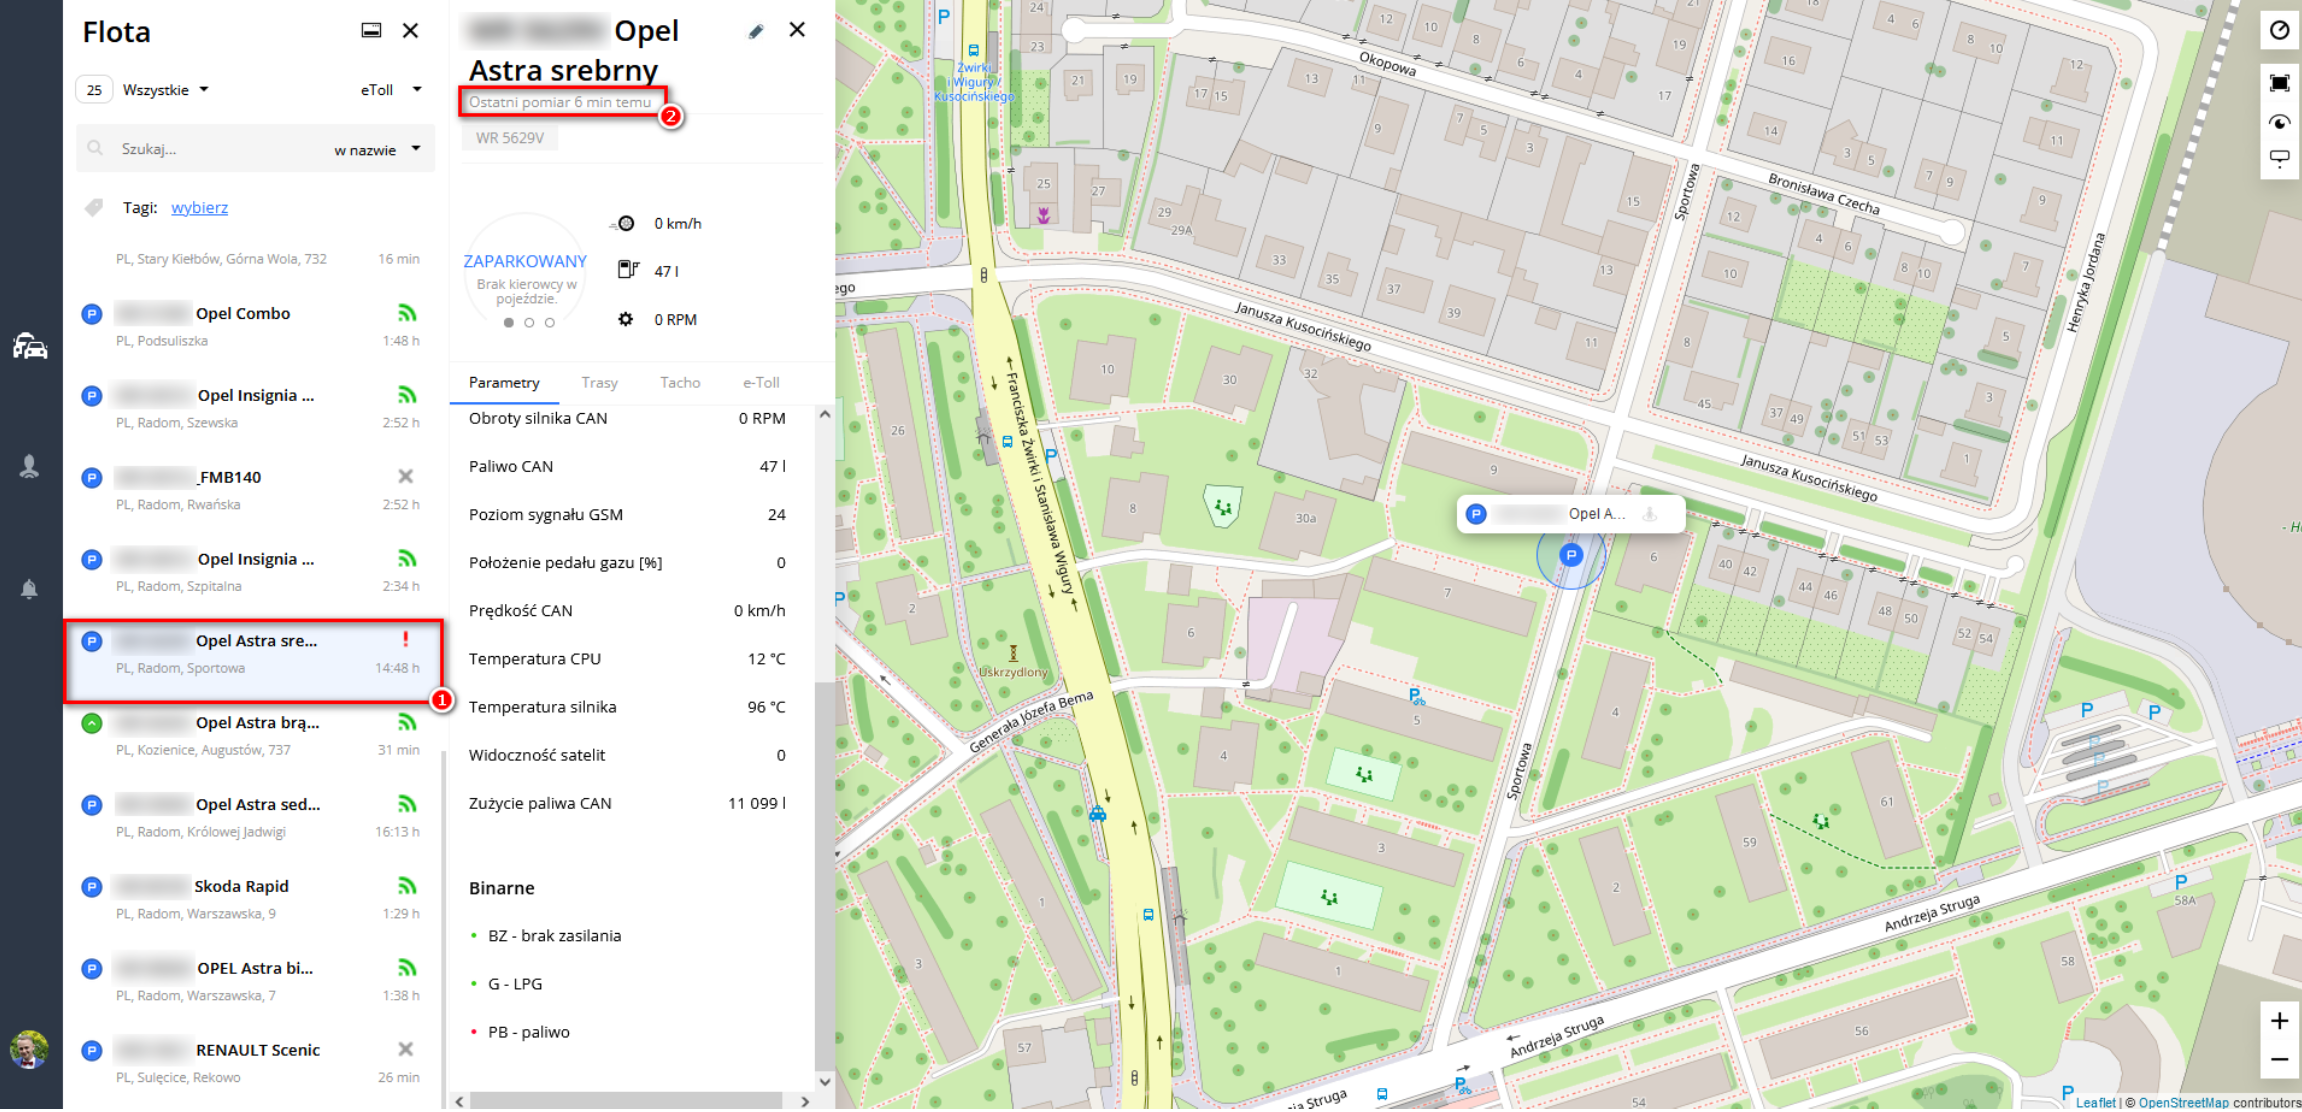Switch to the Trasy tab
2302x1112 pixels.
[599, 383]
